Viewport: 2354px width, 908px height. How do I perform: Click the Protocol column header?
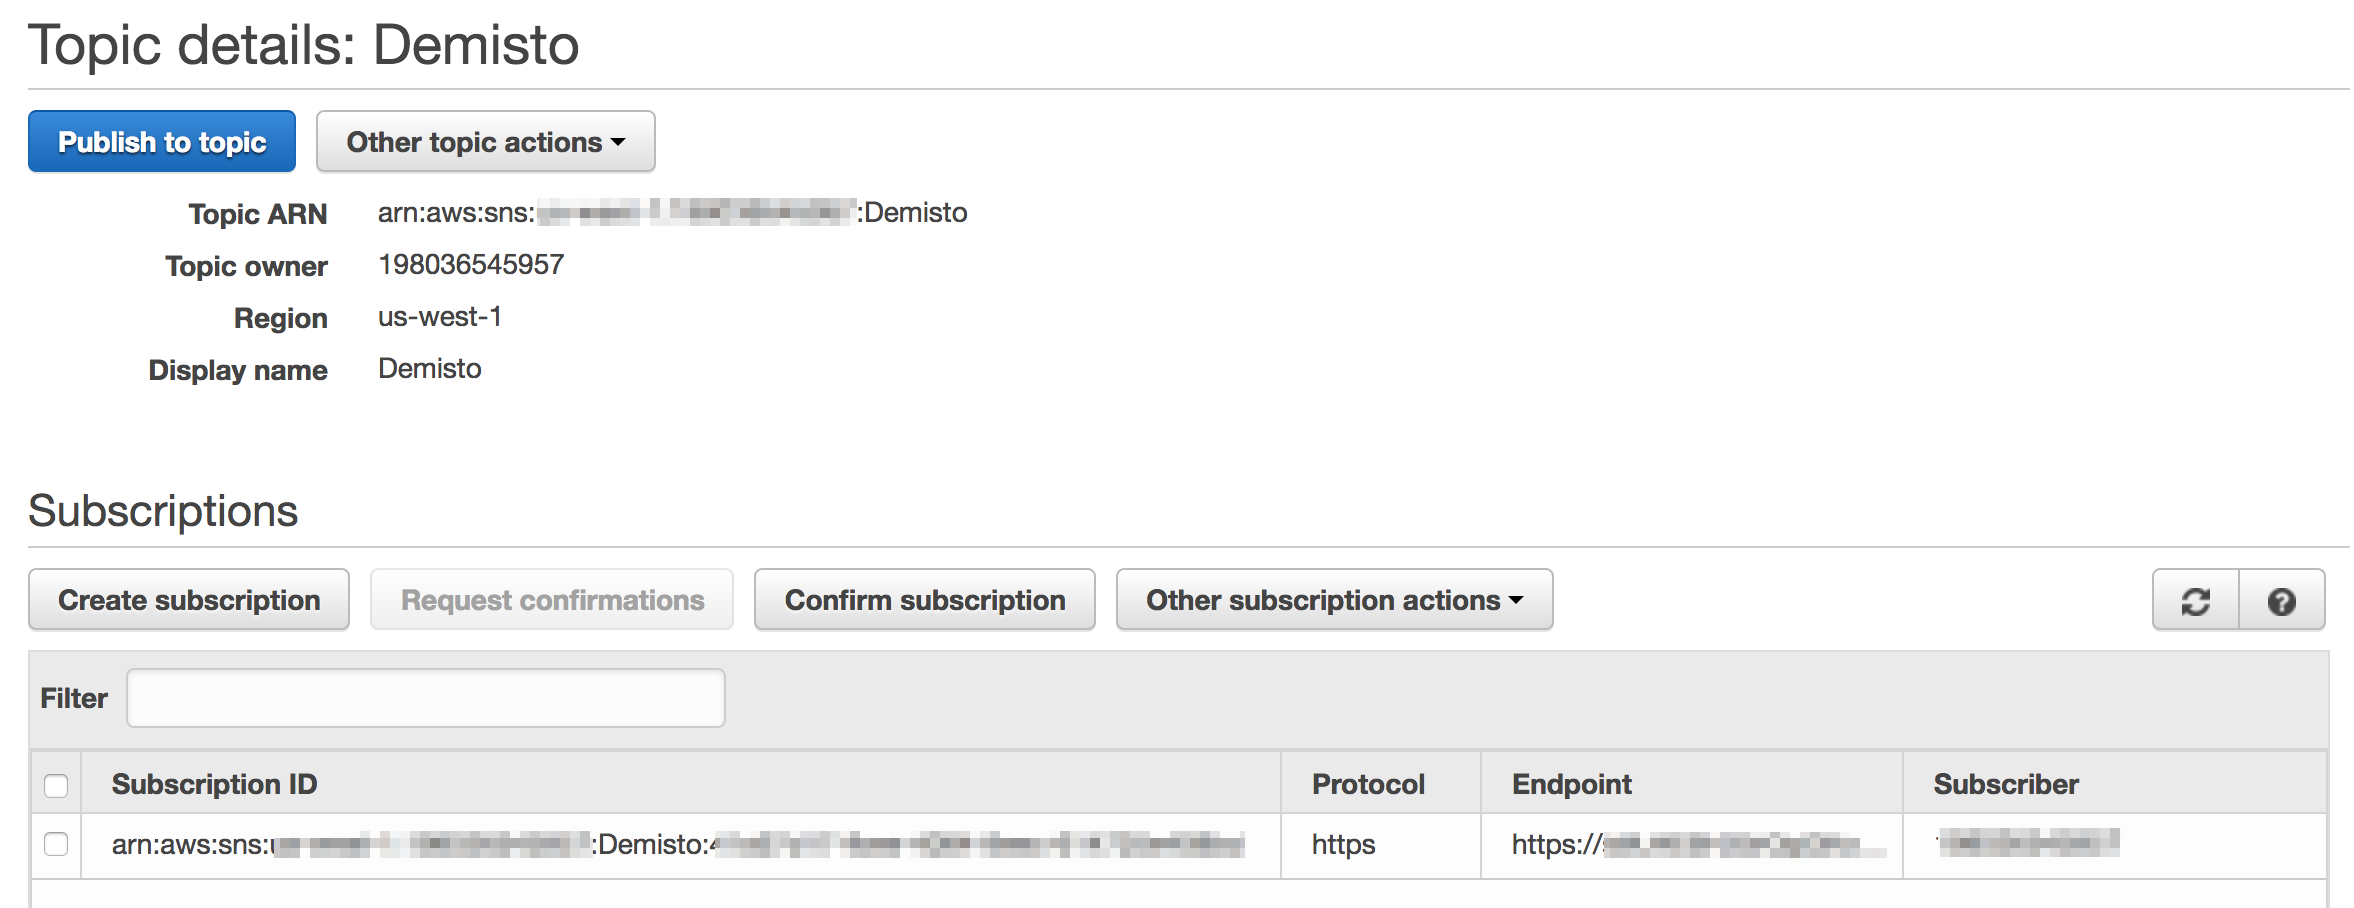point(1368,784)
